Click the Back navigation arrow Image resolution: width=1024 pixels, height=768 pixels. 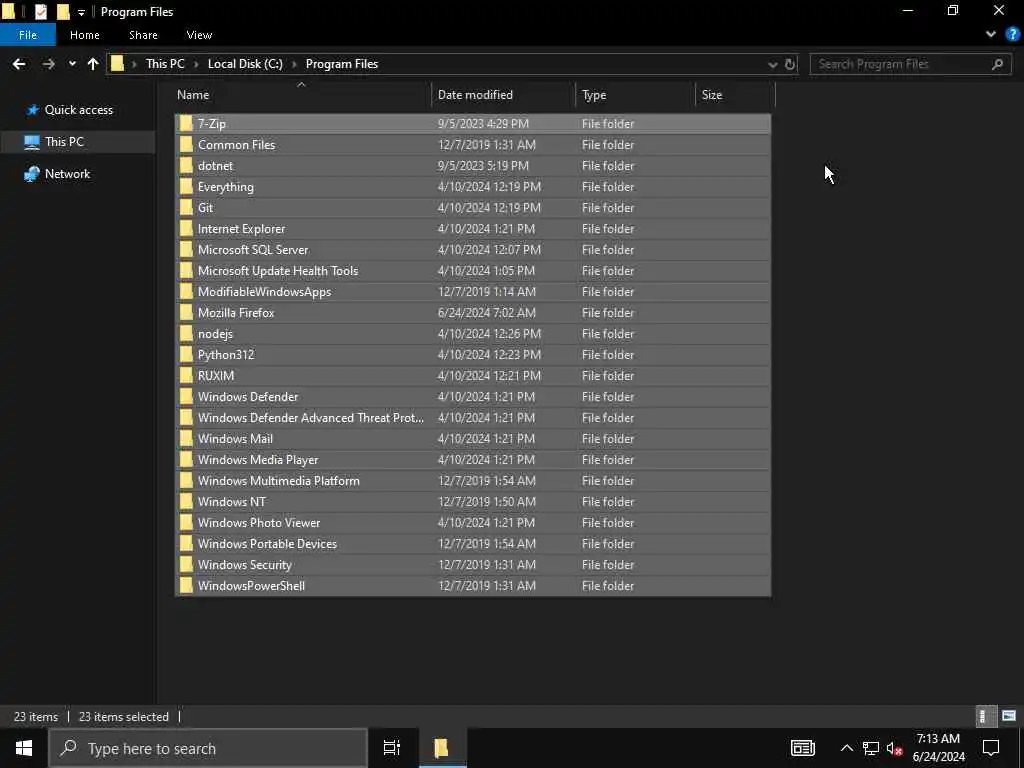point(19,64)
